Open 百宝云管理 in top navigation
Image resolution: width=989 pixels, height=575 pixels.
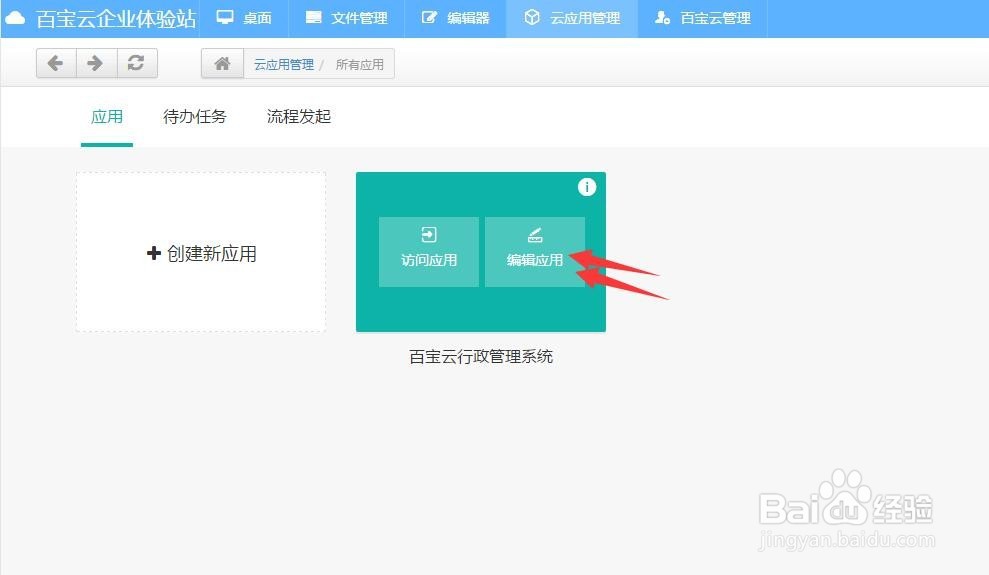point(703,18)
